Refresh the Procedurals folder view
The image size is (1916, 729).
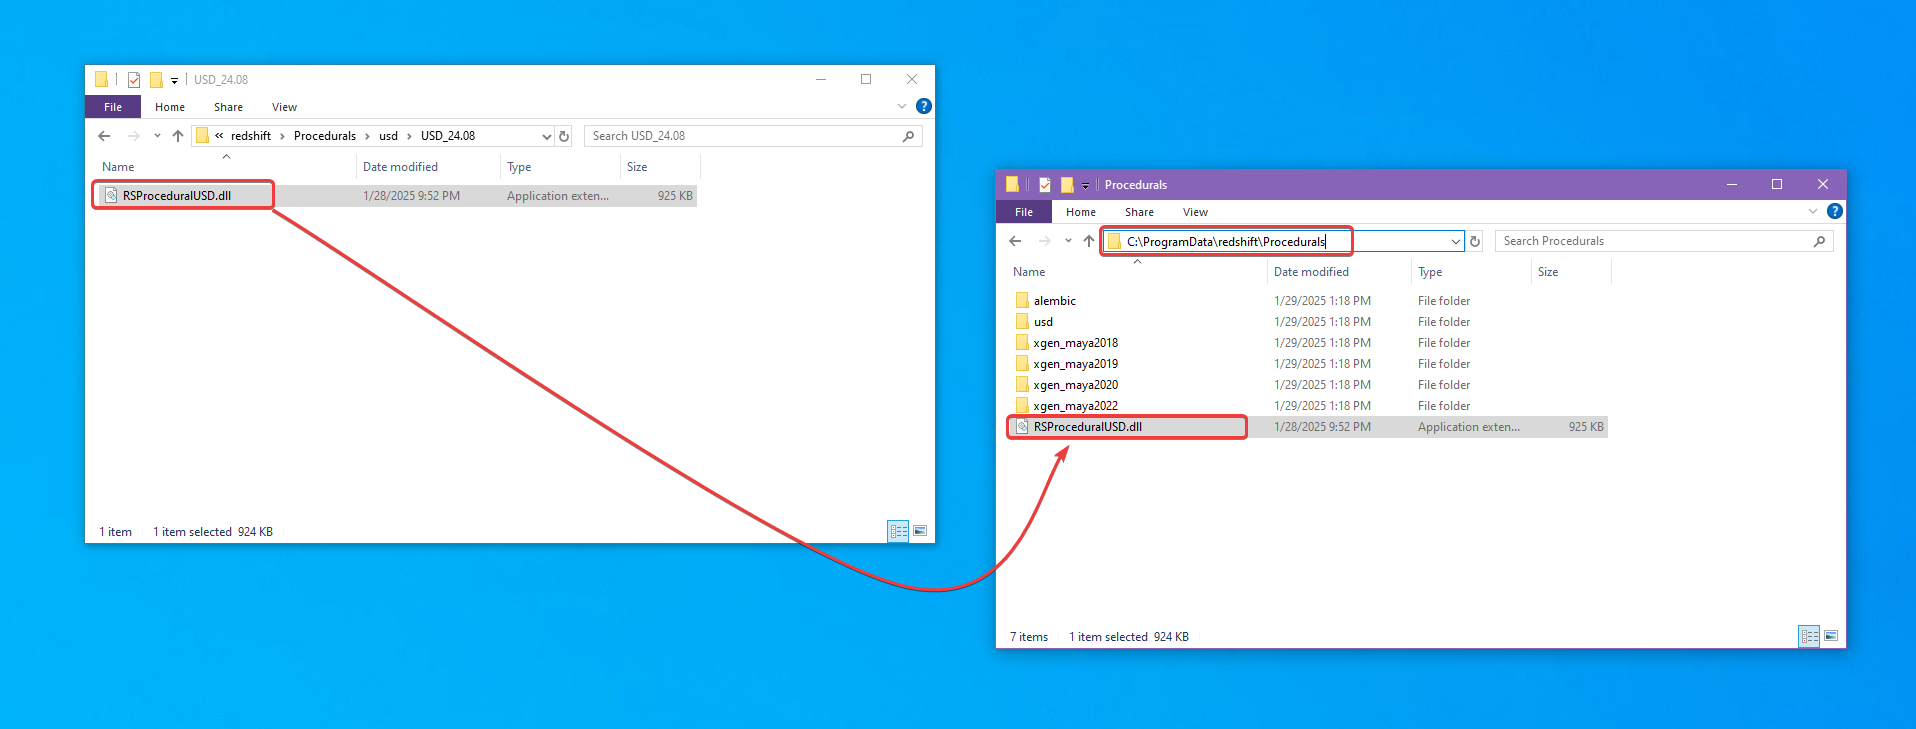pos(1475,241)
